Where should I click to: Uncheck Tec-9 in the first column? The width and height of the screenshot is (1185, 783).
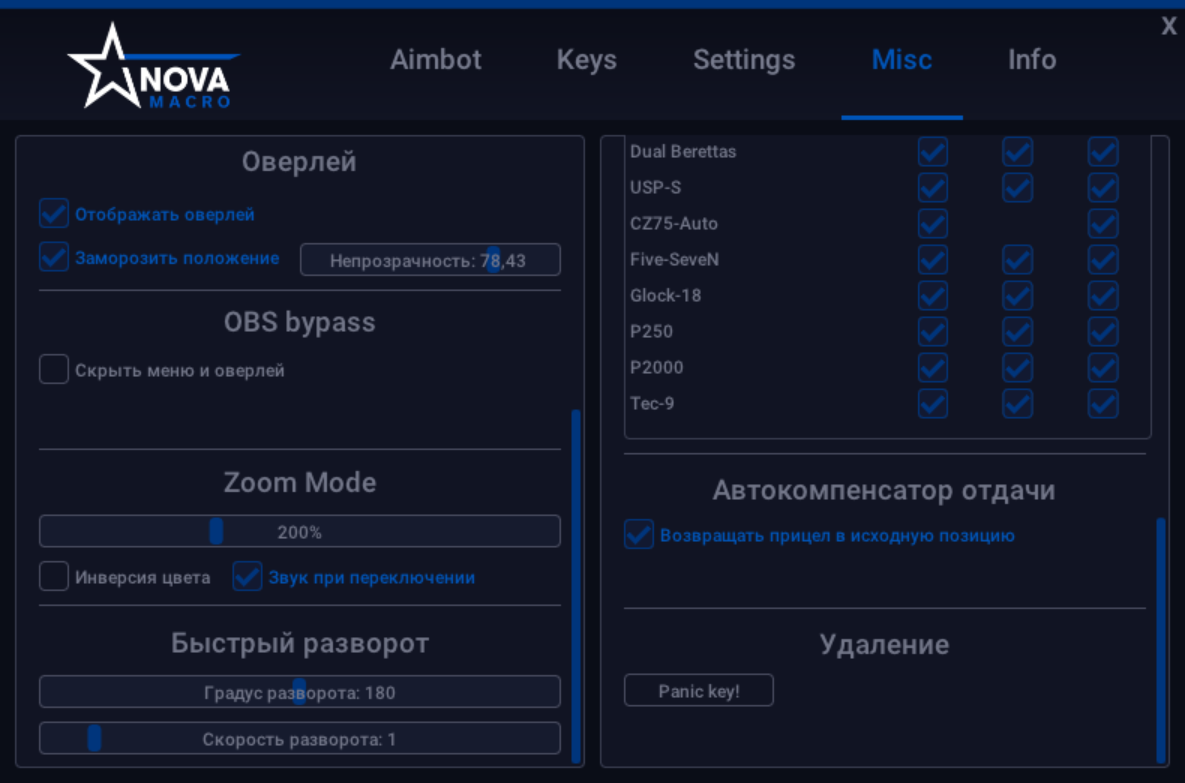tap(932, 403)
